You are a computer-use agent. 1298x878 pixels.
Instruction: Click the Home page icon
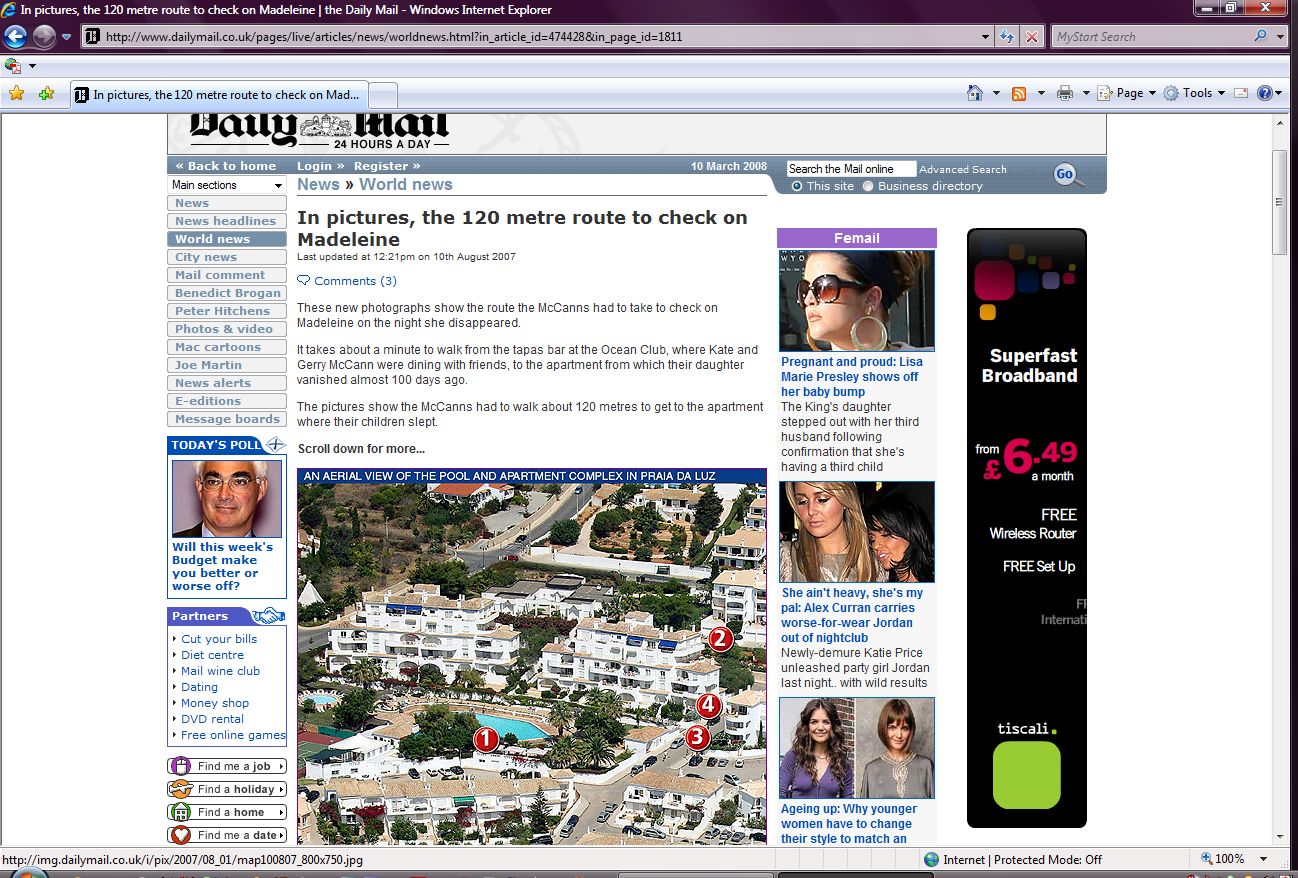[x=975, y=93]
